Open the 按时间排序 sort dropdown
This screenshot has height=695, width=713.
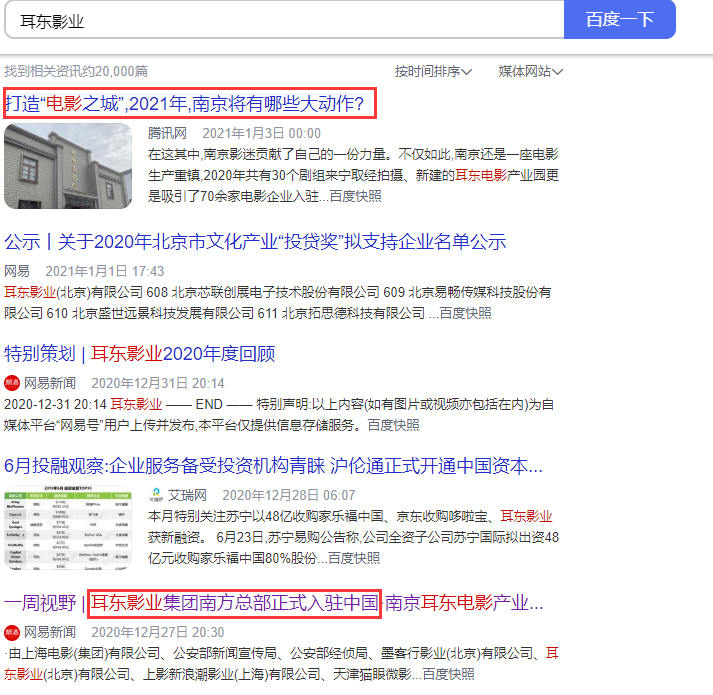(433, 71)
